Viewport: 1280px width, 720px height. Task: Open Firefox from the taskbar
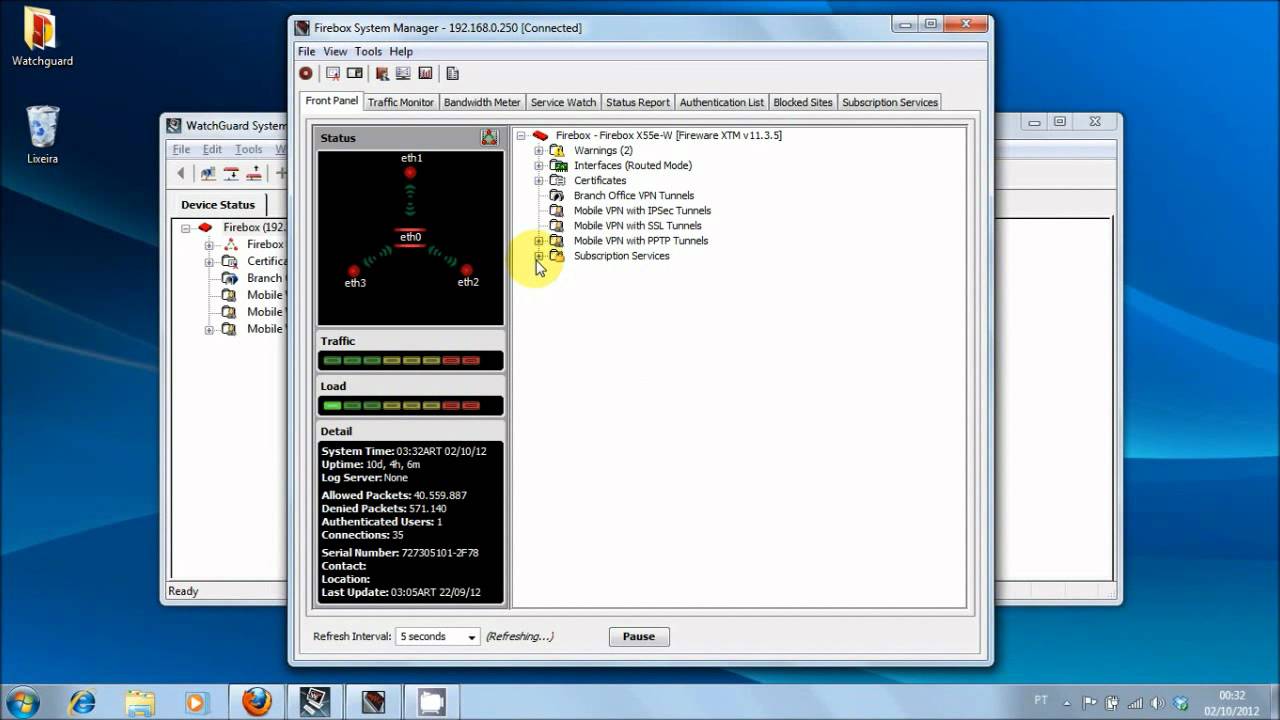(257, 701)
